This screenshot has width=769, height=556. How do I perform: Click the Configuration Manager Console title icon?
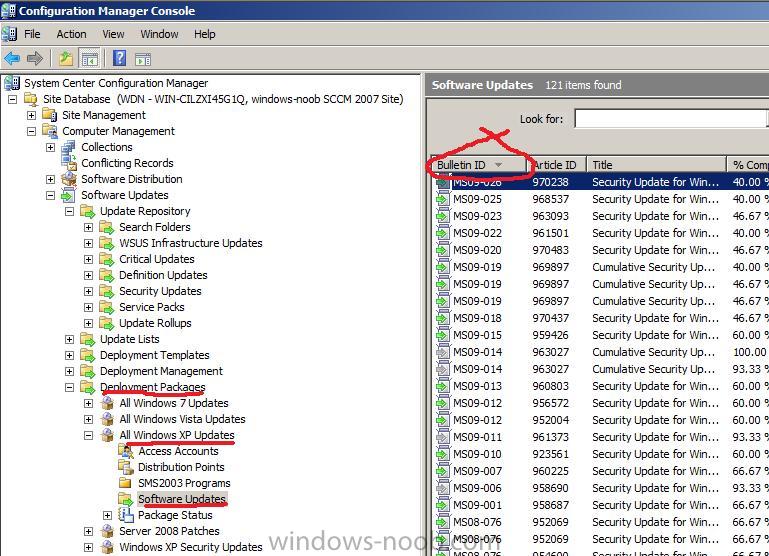point(8,10)
